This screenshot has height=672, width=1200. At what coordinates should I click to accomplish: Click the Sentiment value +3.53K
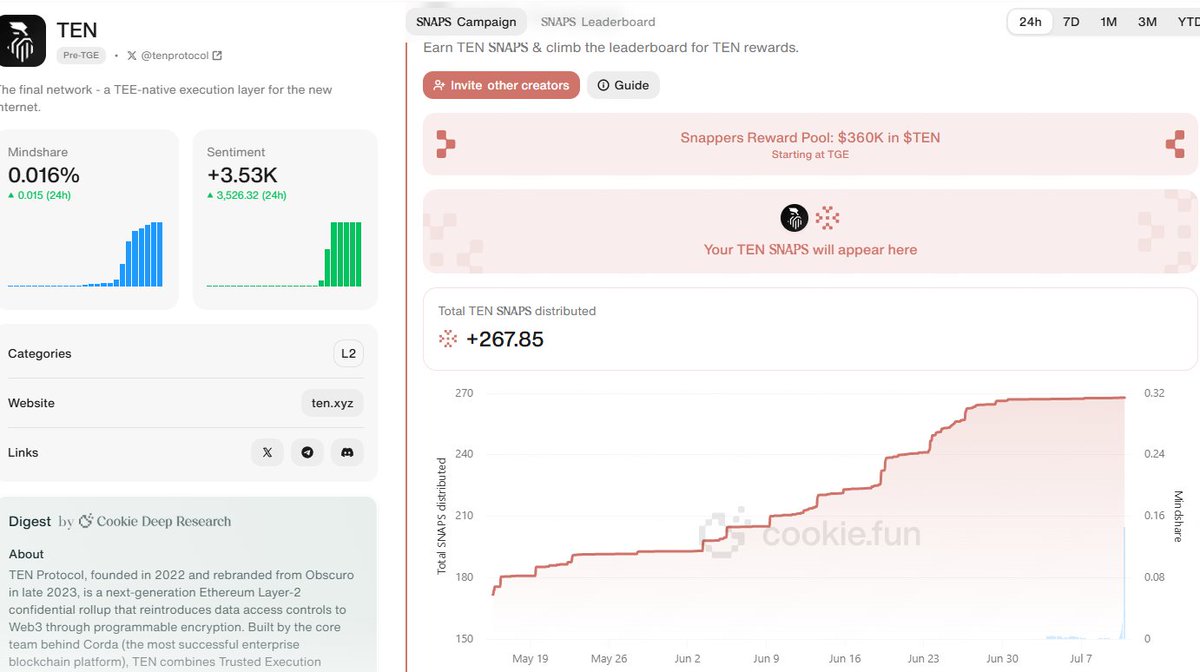(x=242, y=176)
